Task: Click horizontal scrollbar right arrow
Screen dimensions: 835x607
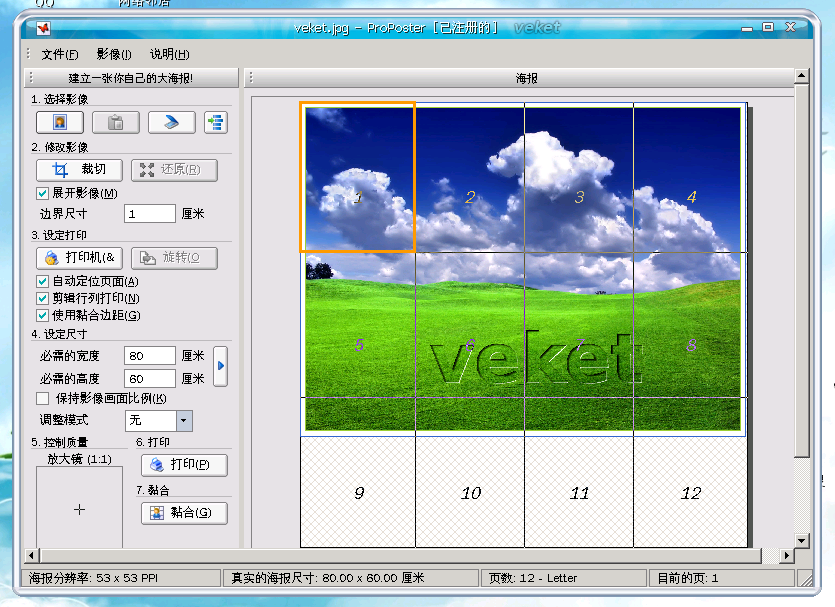Action: point(786,555)
